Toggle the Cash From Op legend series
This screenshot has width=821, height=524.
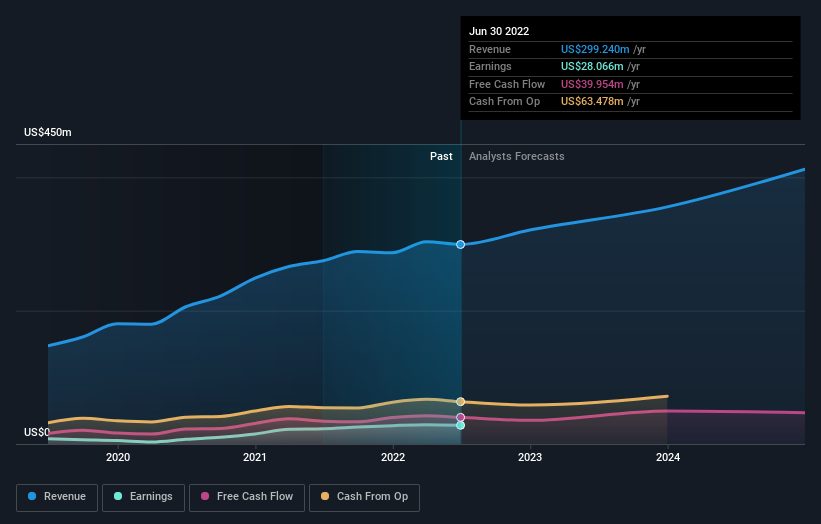click(364, 497)
